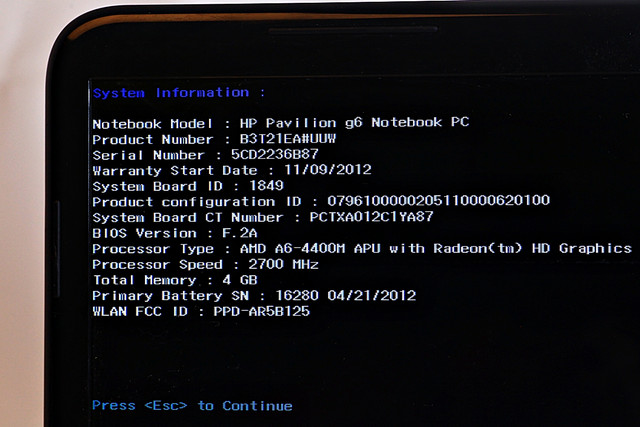Click 'Press <Esc> to Continue' prompt
This screenshot has height=427, width=640.
(x=192, y=405)
